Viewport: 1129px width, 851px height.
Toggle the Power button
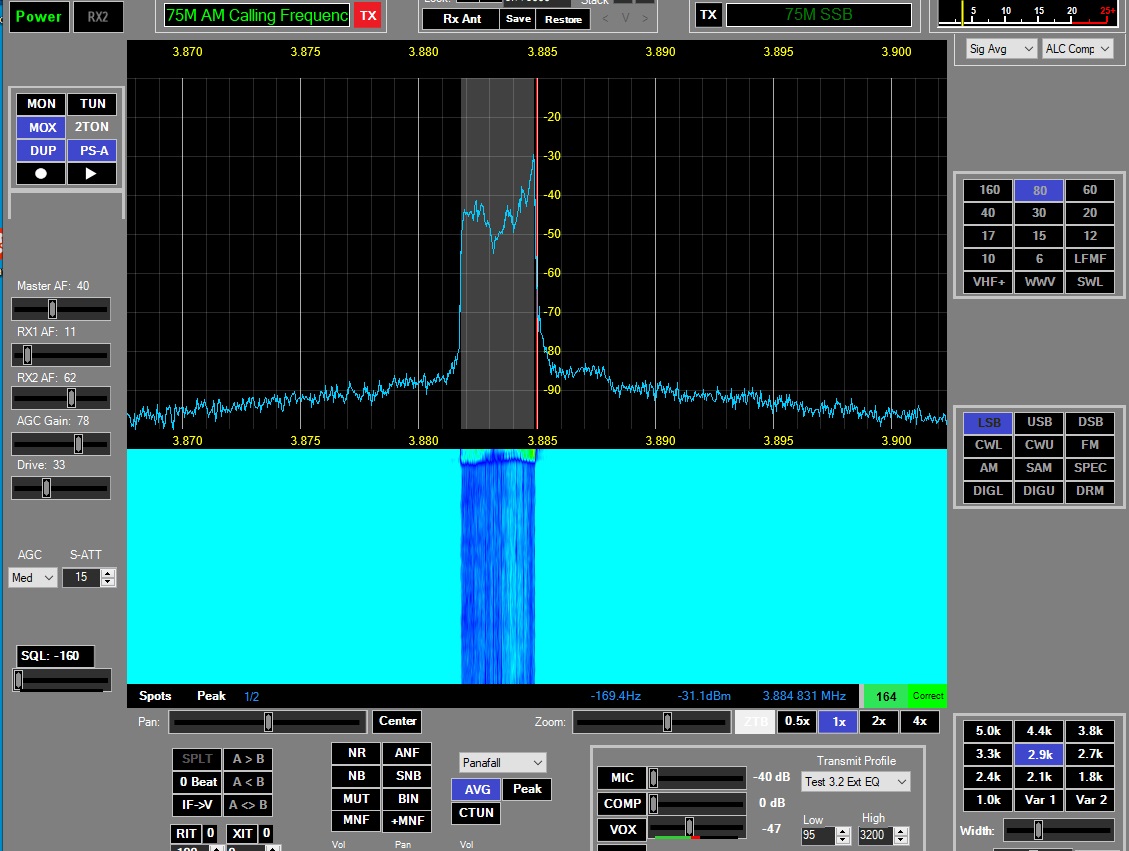coord(39,17)
